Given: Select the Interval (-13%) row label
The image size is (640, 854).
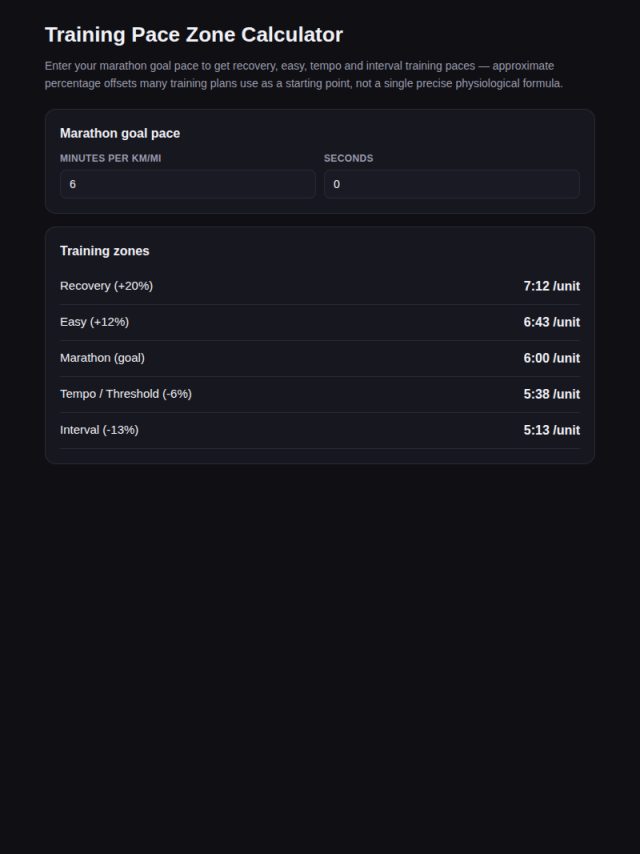Looking at the screenshot, I should point(99,430).
